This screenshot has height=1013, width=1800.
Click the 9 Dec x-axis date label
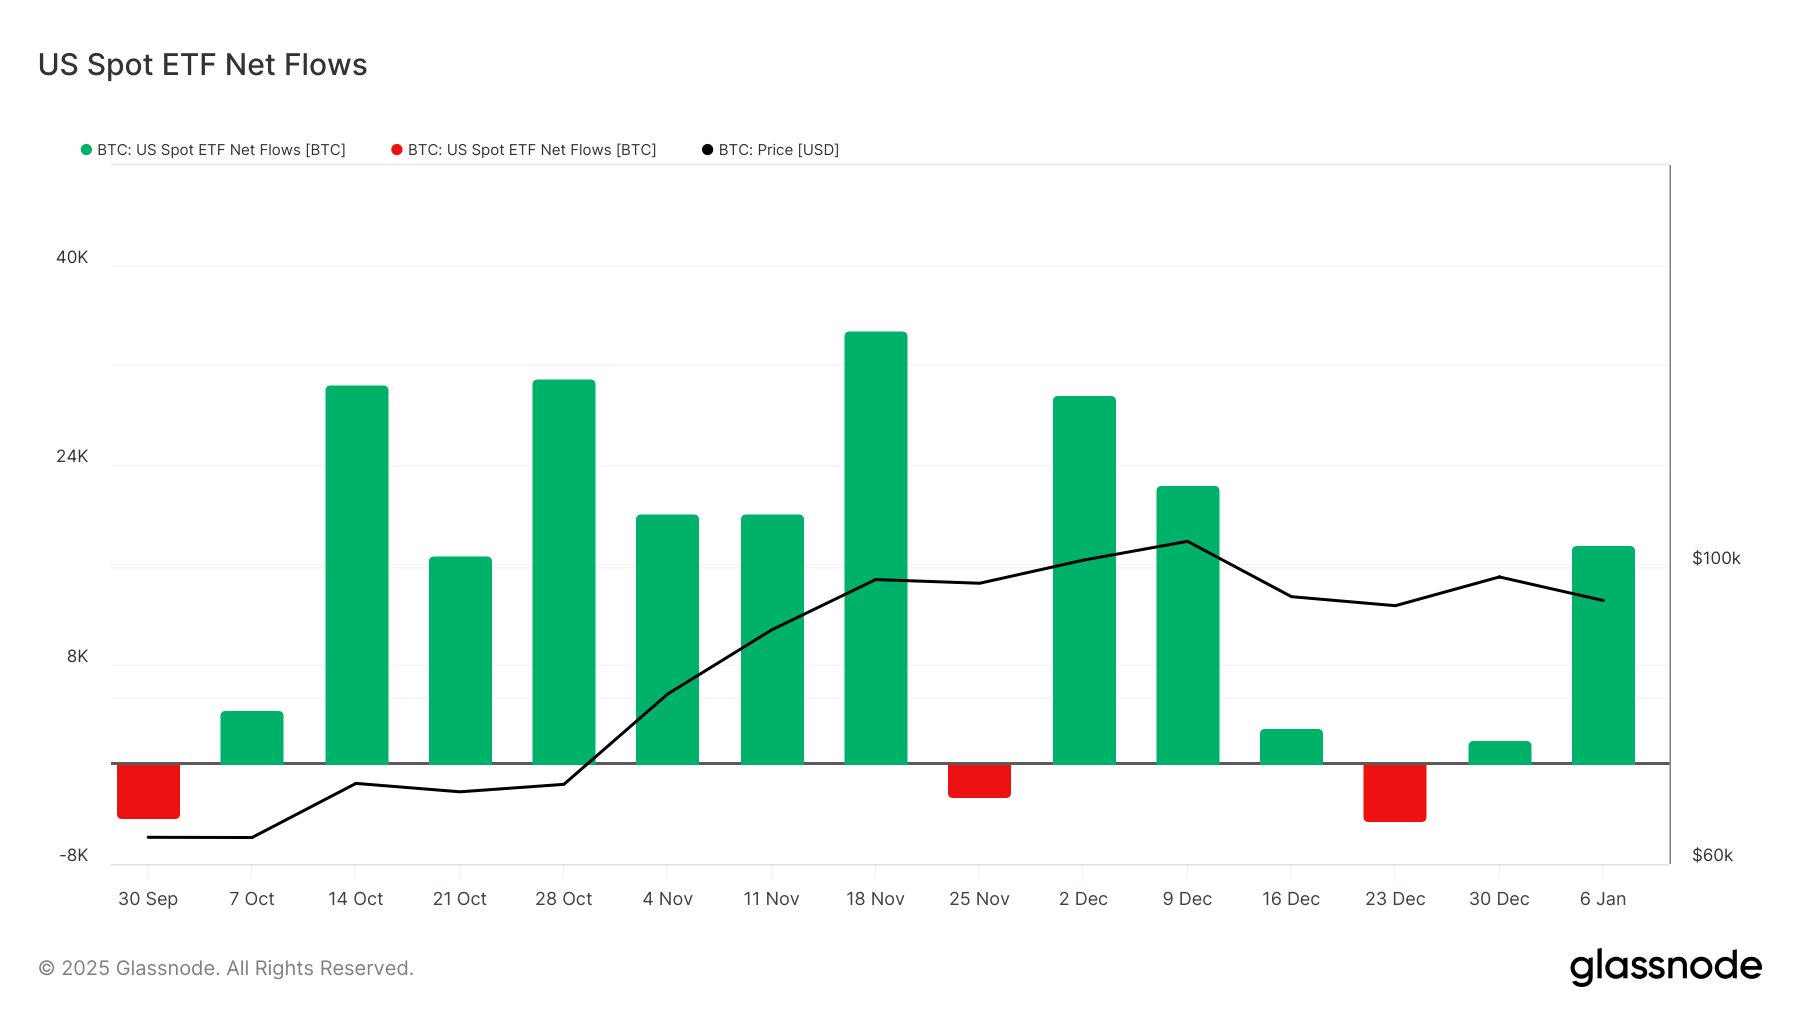(x=1187, y=899)
